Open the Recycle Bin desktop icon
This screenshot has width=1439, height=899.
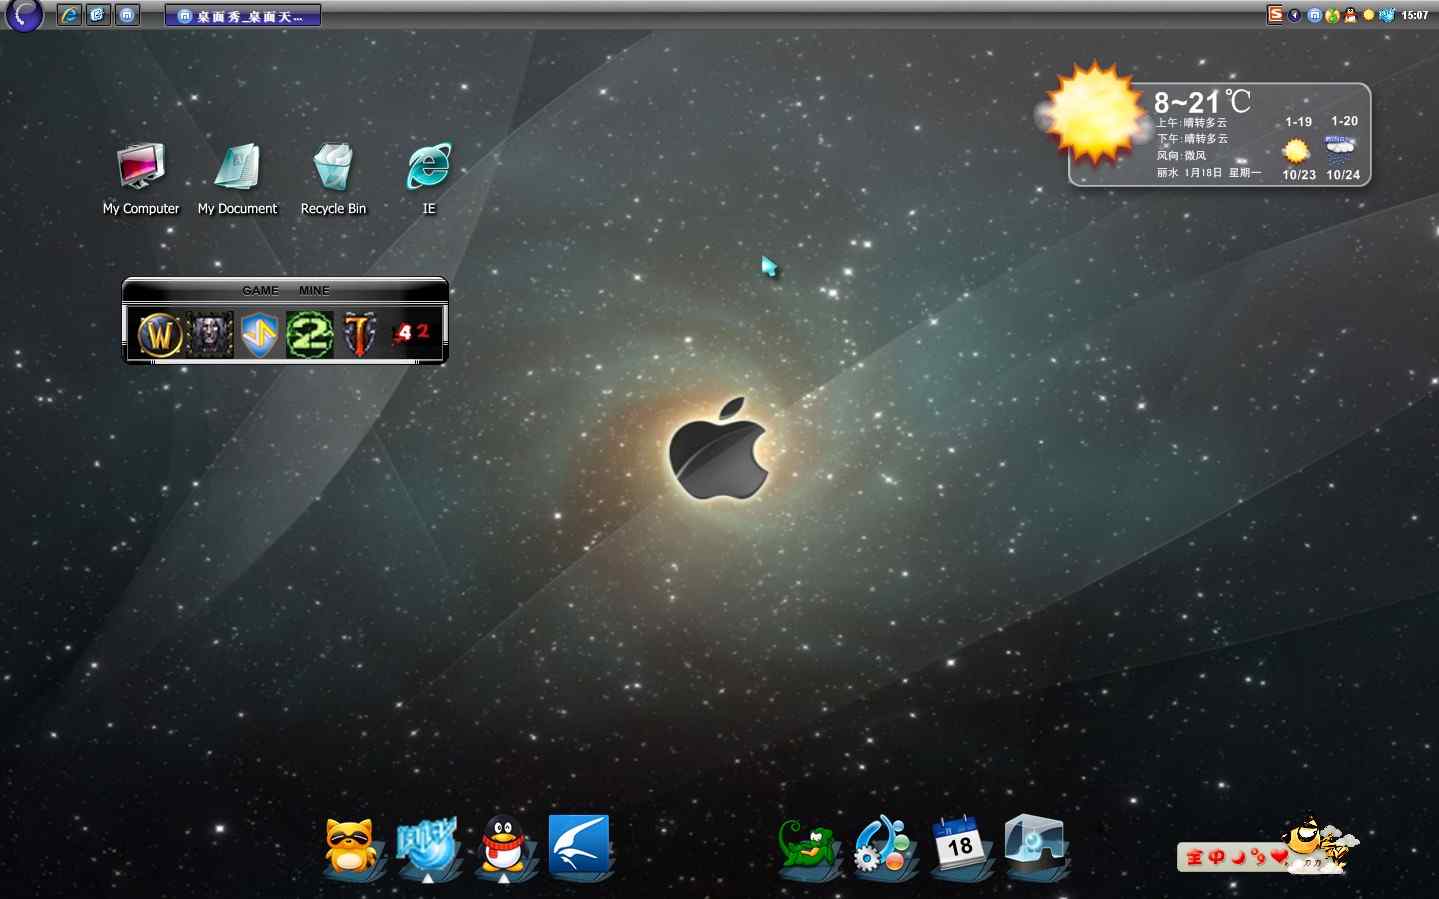tap(333, 179)
